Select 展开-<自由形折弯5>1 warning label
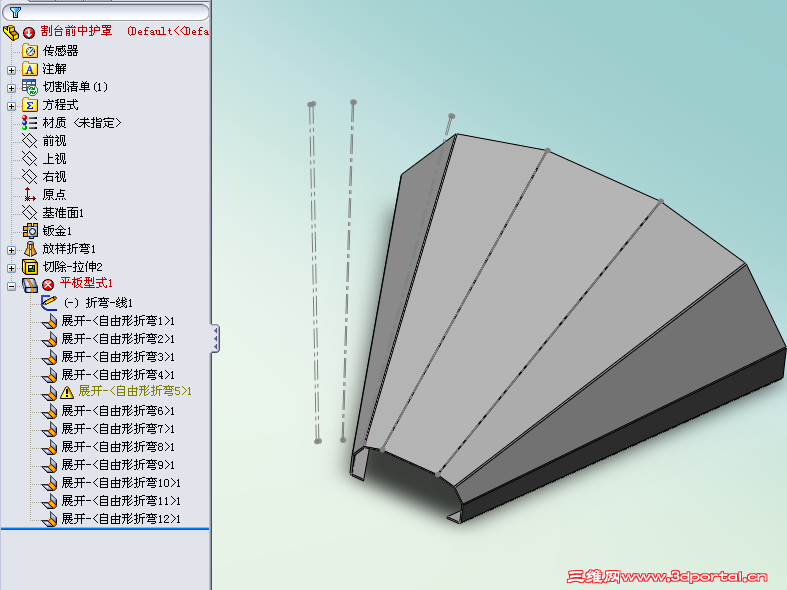 click(x=135, y=391)
